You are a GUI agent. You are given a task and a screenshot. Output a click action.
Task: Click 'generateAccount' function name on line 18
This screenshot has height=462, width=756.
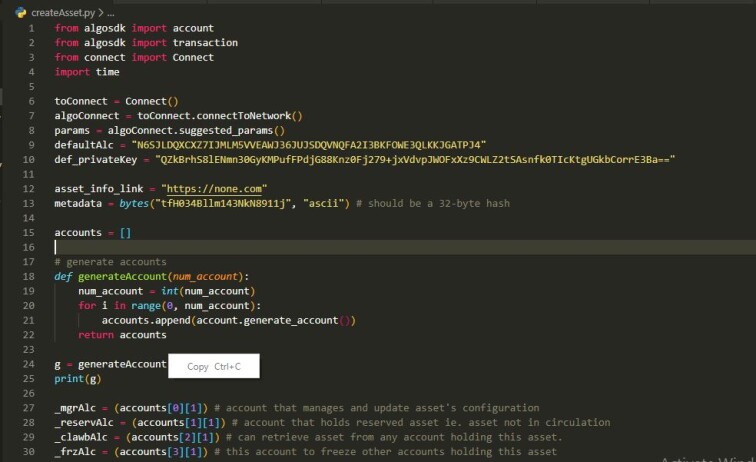point(122,276)
